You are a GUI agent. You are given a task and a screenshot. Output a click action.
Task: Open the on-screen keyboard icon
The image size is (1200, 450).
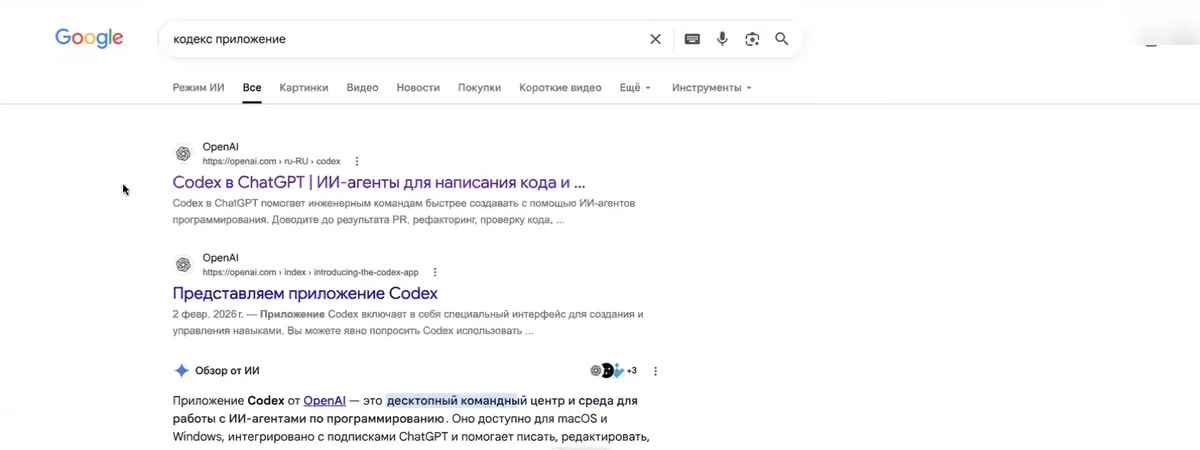coord(692,39)
